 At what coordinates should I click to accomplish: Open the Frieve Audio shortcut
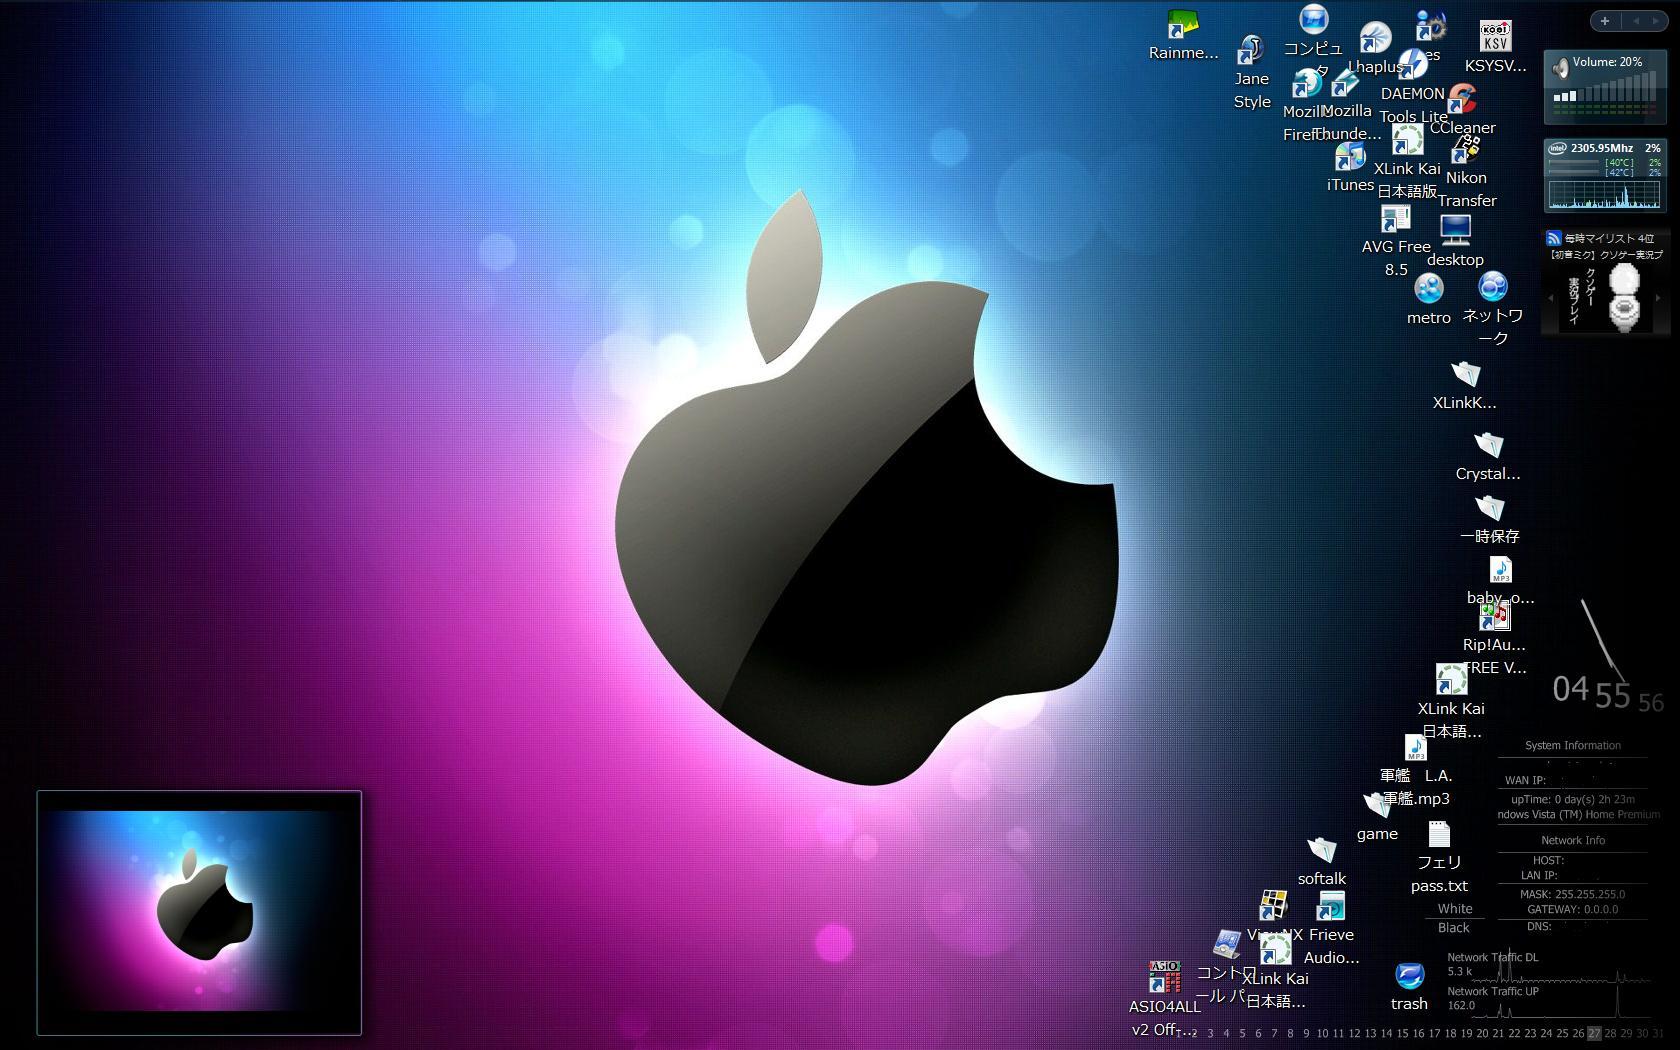1331,908
